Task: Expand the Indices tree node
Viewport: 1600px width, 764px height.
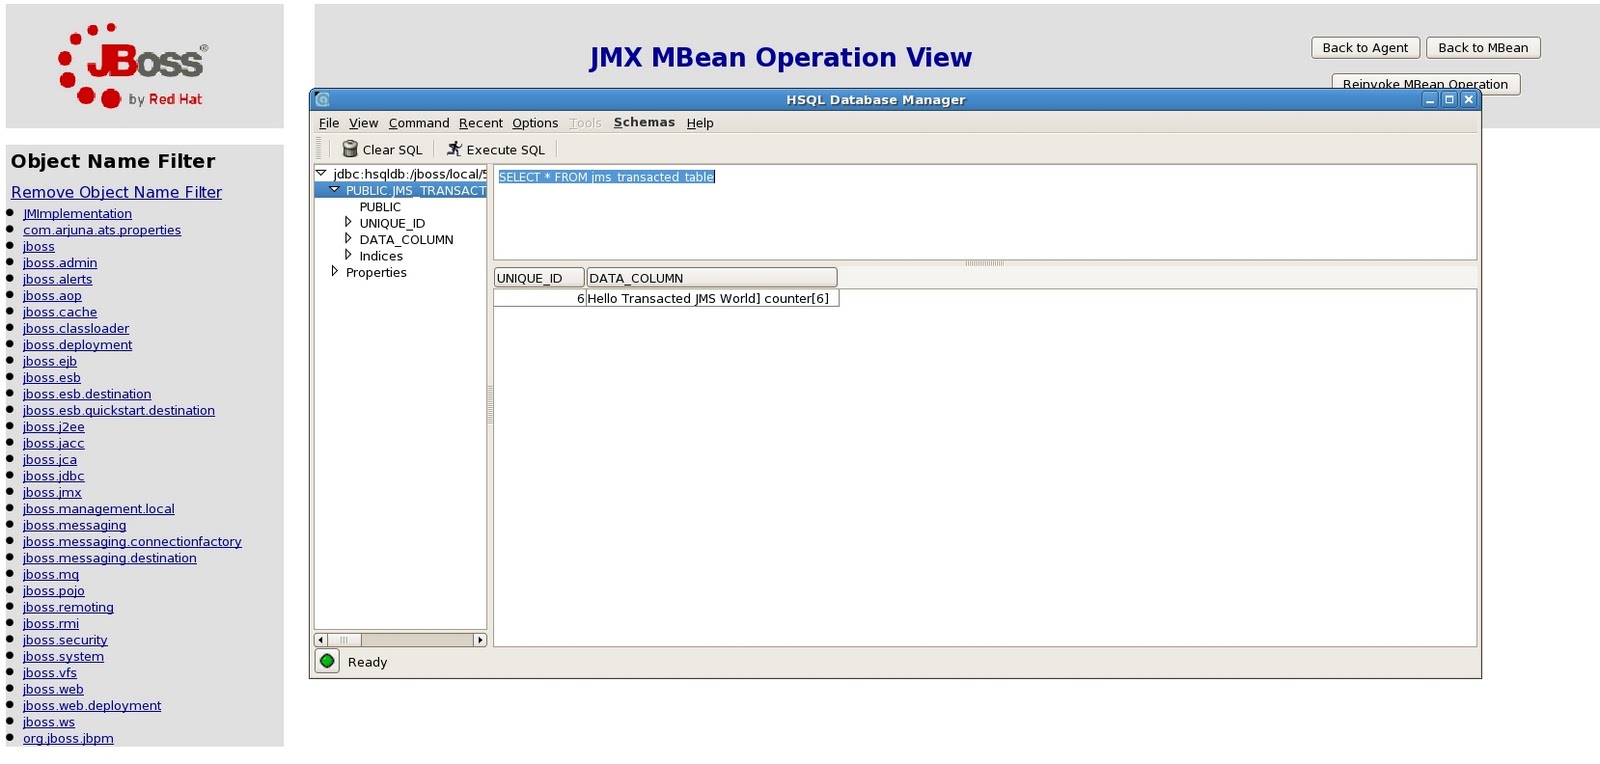Action: pos(348,255)
